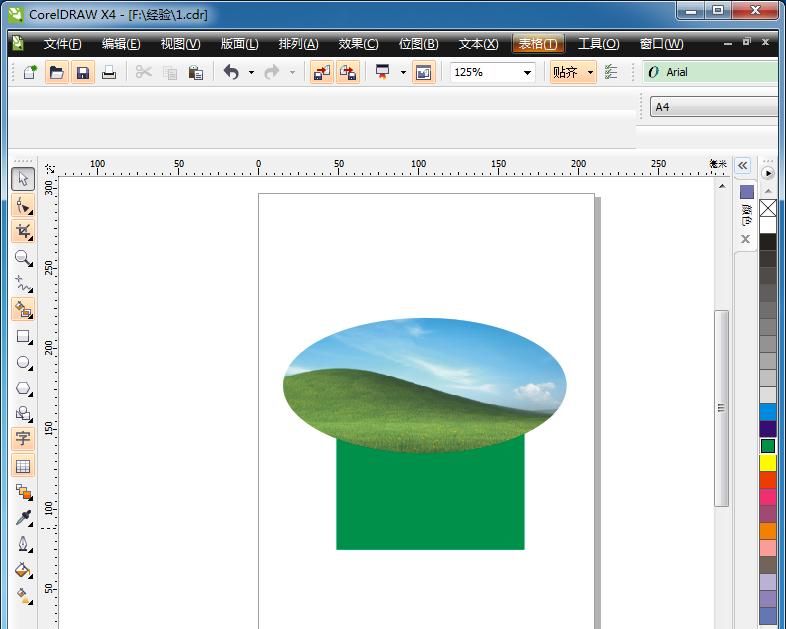Click the Import icon
Viewport: 786px width, 629px height.
pyautogui.click(x=321, y=73)
